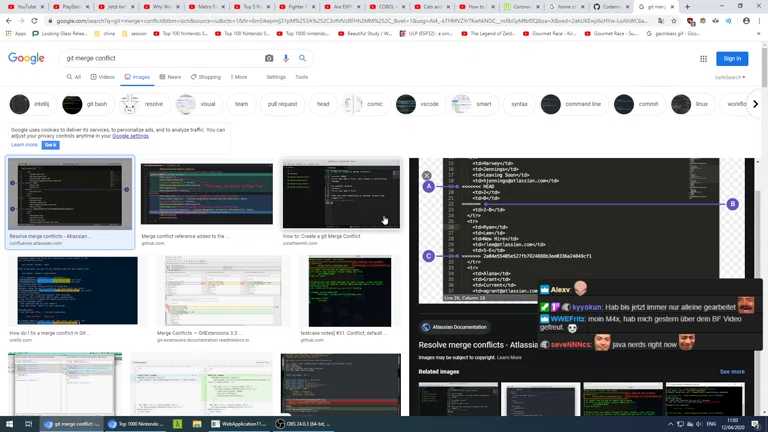This screenshot has width=768, height=432.
Task: Open Top 1000 Nintendo taskbar window
Action: tap(136, 424)
